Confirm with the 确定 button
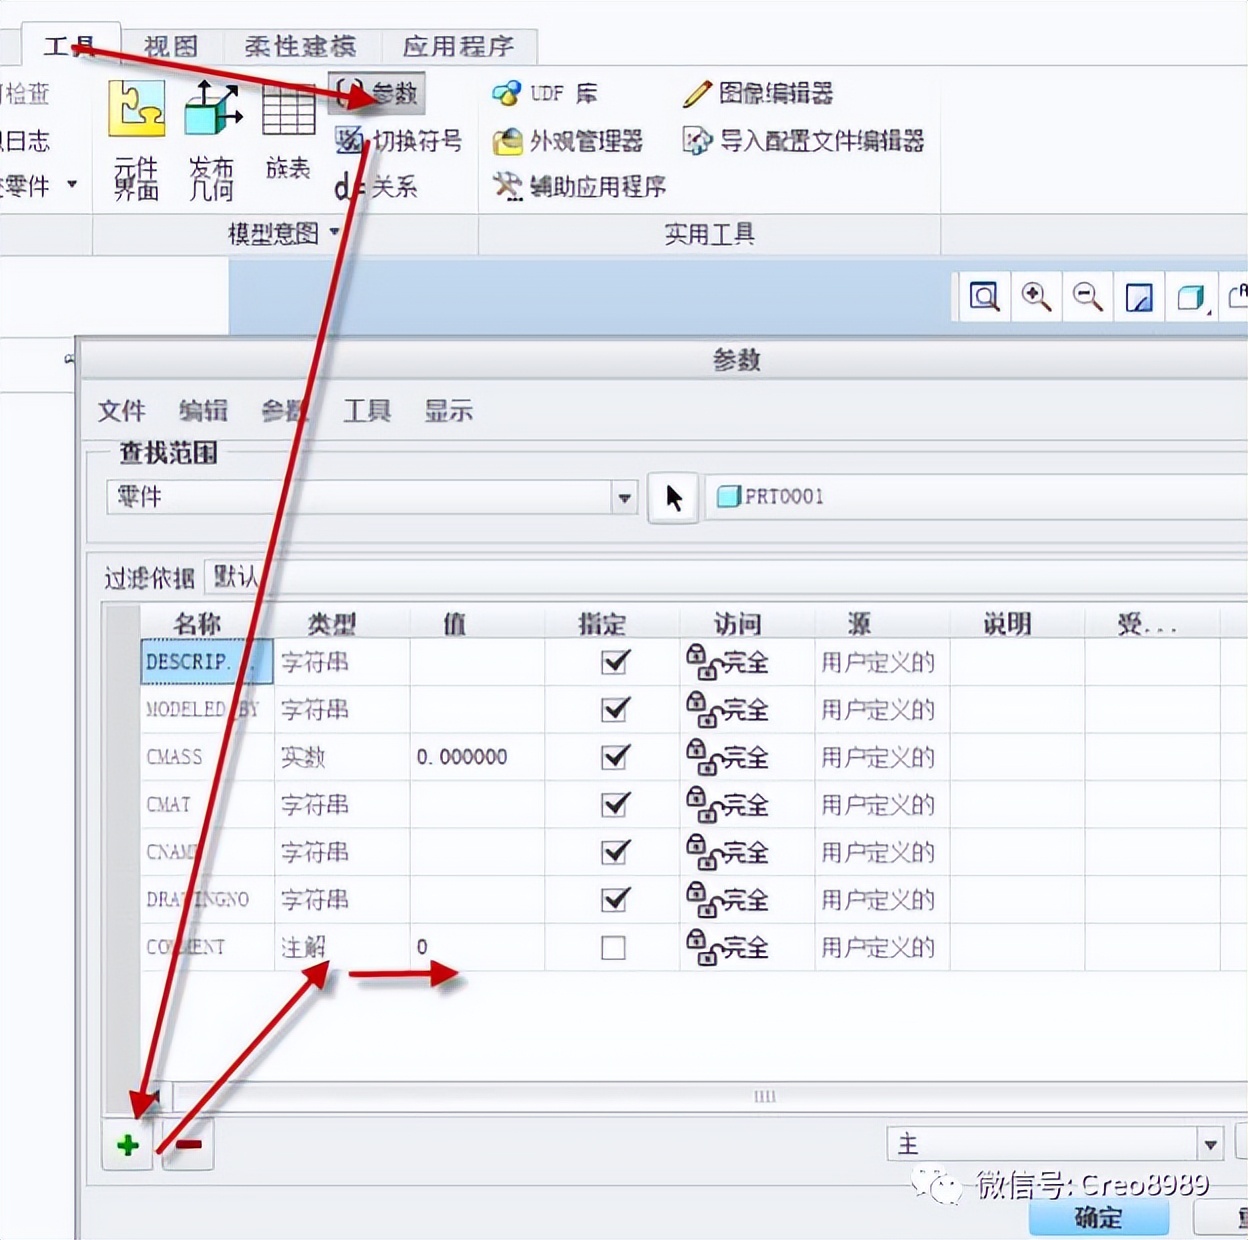1248x1240 pixels. point(1098,1219)
